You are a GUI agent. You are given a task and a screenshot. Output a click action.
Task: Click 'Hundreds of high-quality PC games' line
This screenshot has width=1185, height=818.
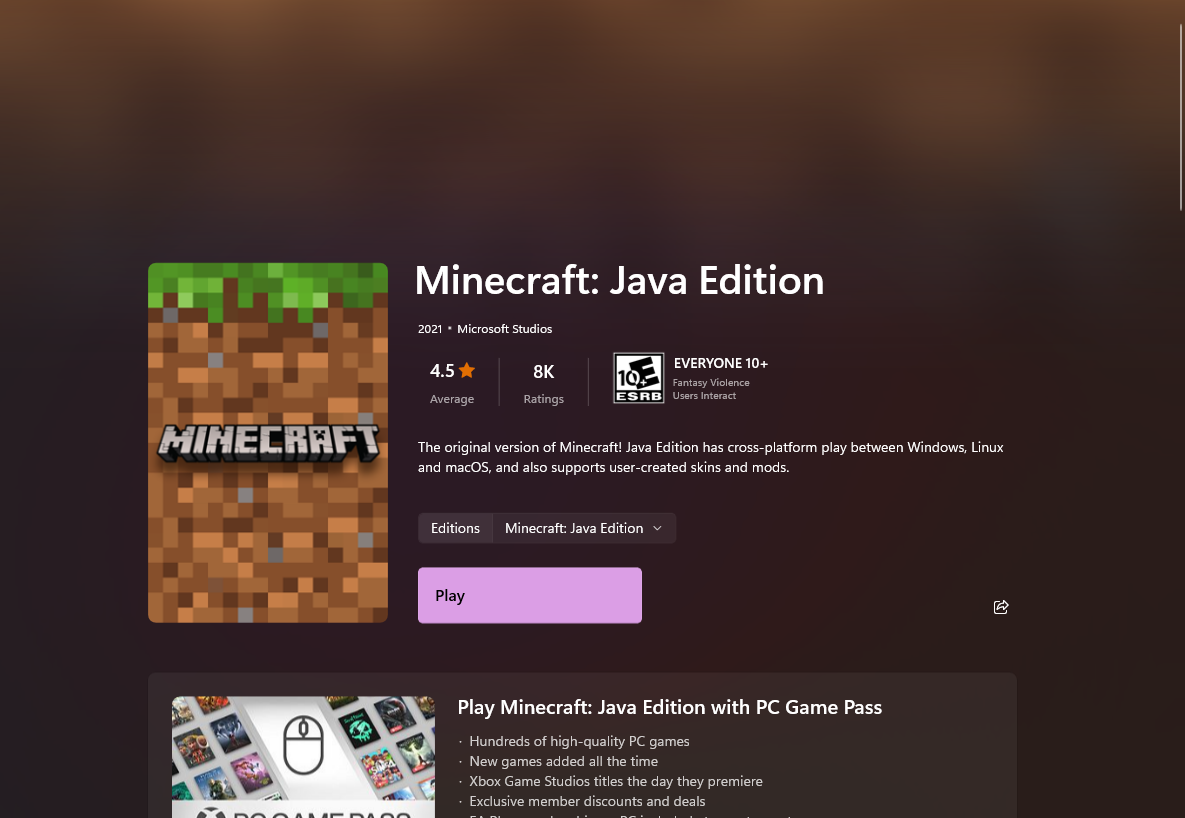coord(579,741)
